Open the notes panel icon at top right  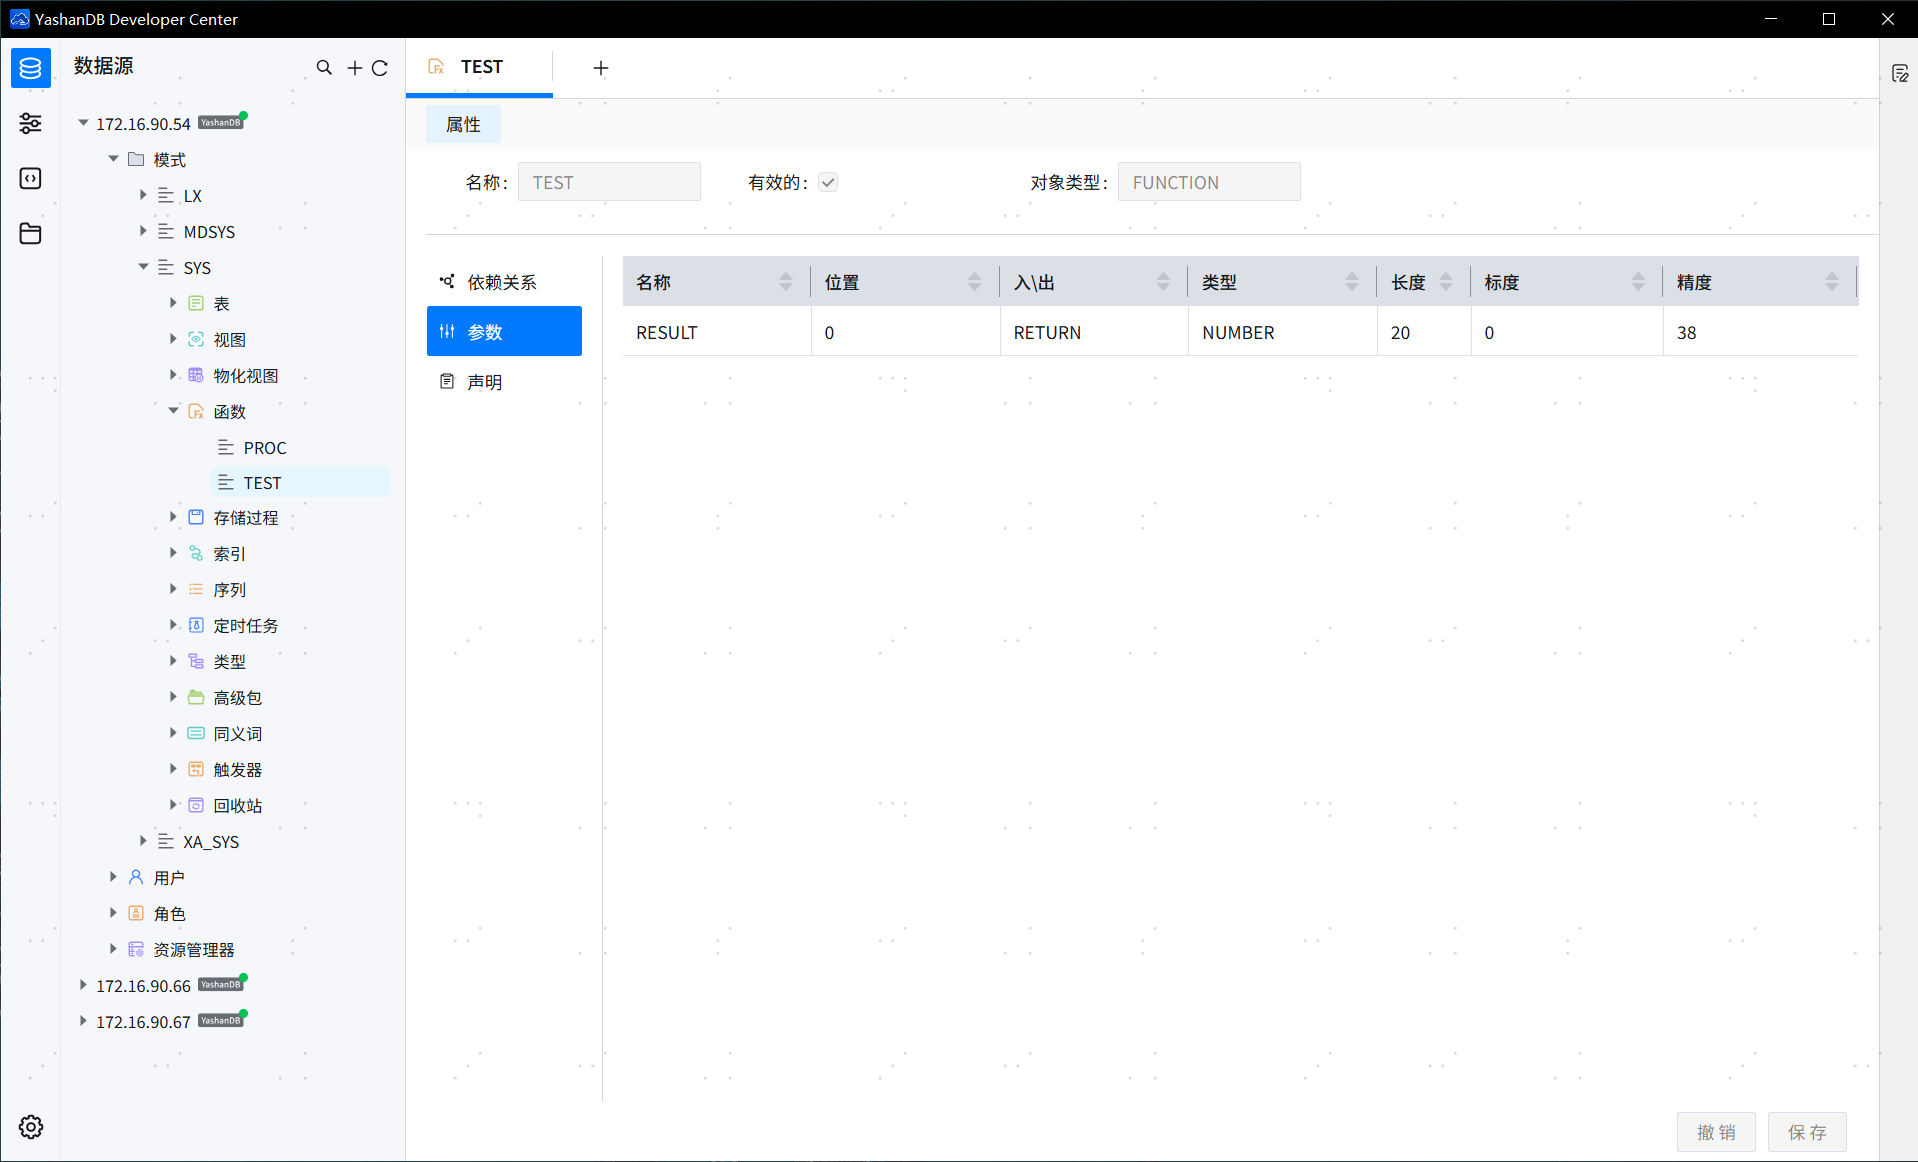(1900, 73)
